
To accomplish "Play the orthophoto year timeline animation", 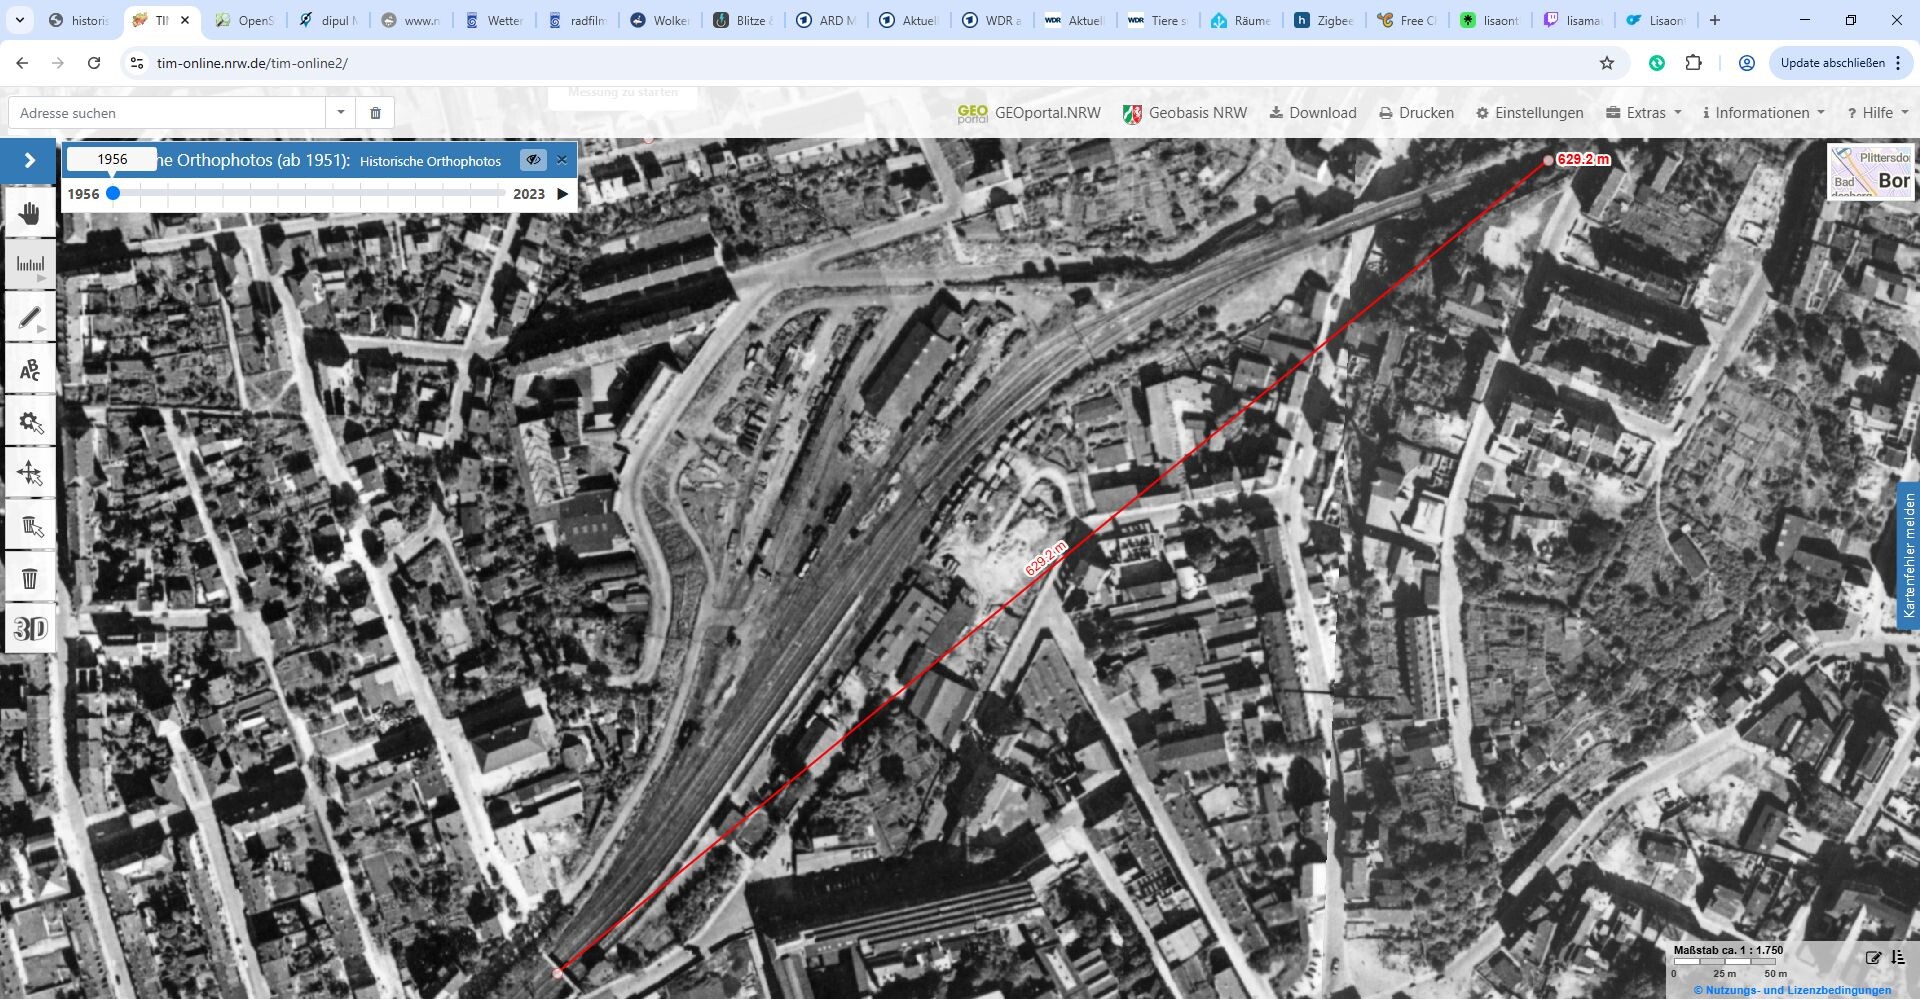I will [562, 194].
